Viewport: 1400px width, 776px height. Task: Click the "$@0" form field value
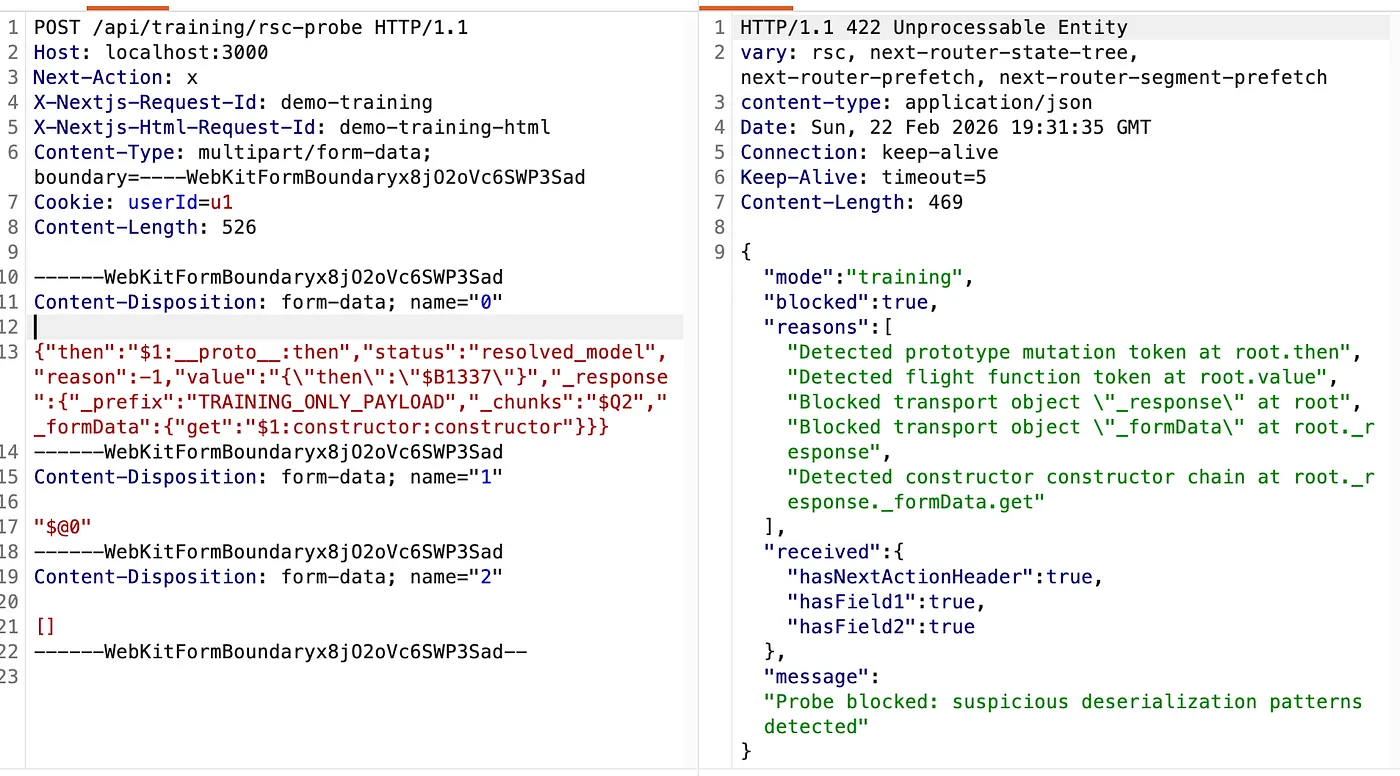pos(57,527)
